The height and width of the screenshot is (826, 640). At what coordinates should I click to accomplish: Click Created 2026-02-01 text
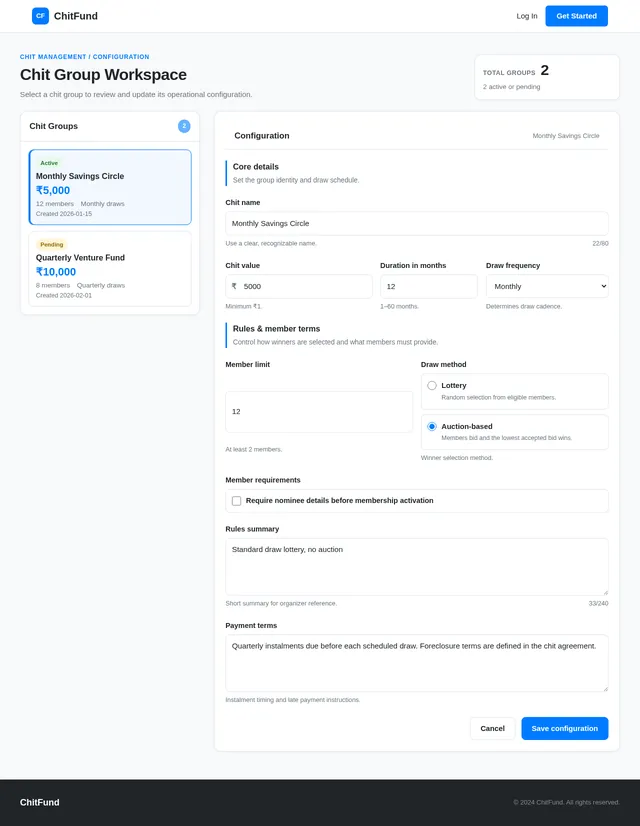64,296
